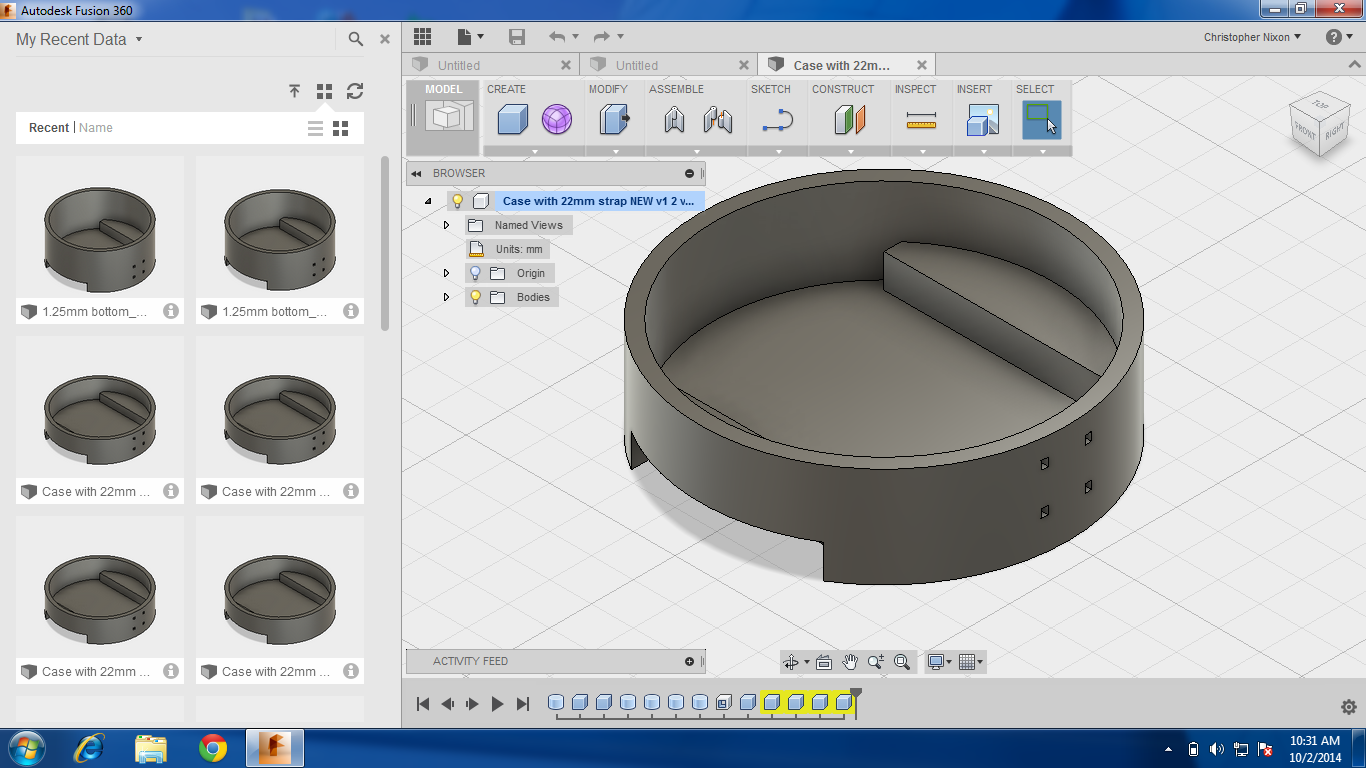Sort recent data by Name

[x=96, y=128]
